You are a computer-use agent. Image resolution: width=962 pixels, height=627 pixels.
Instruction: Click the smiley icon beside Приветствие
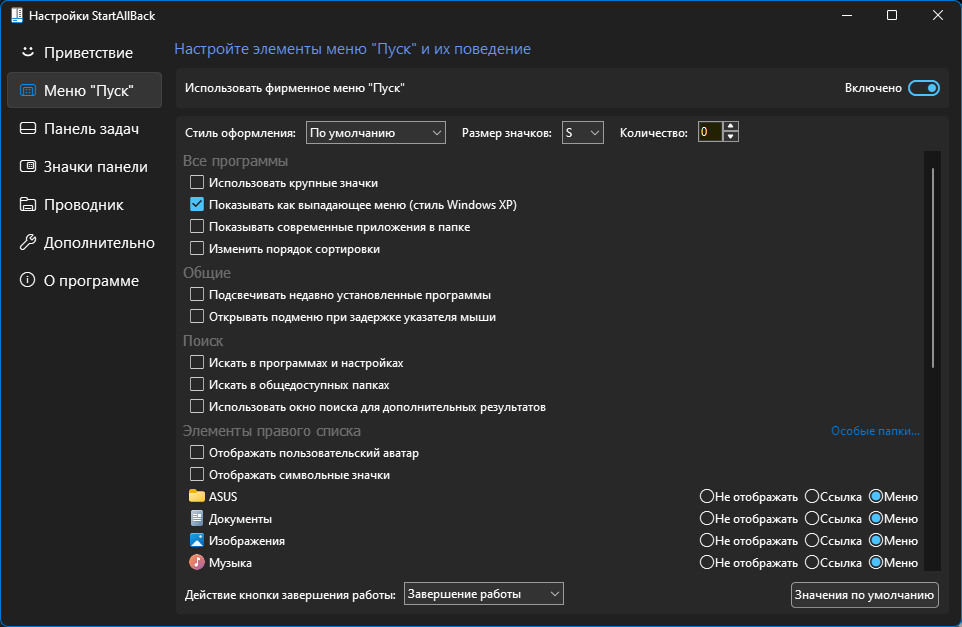28,52
